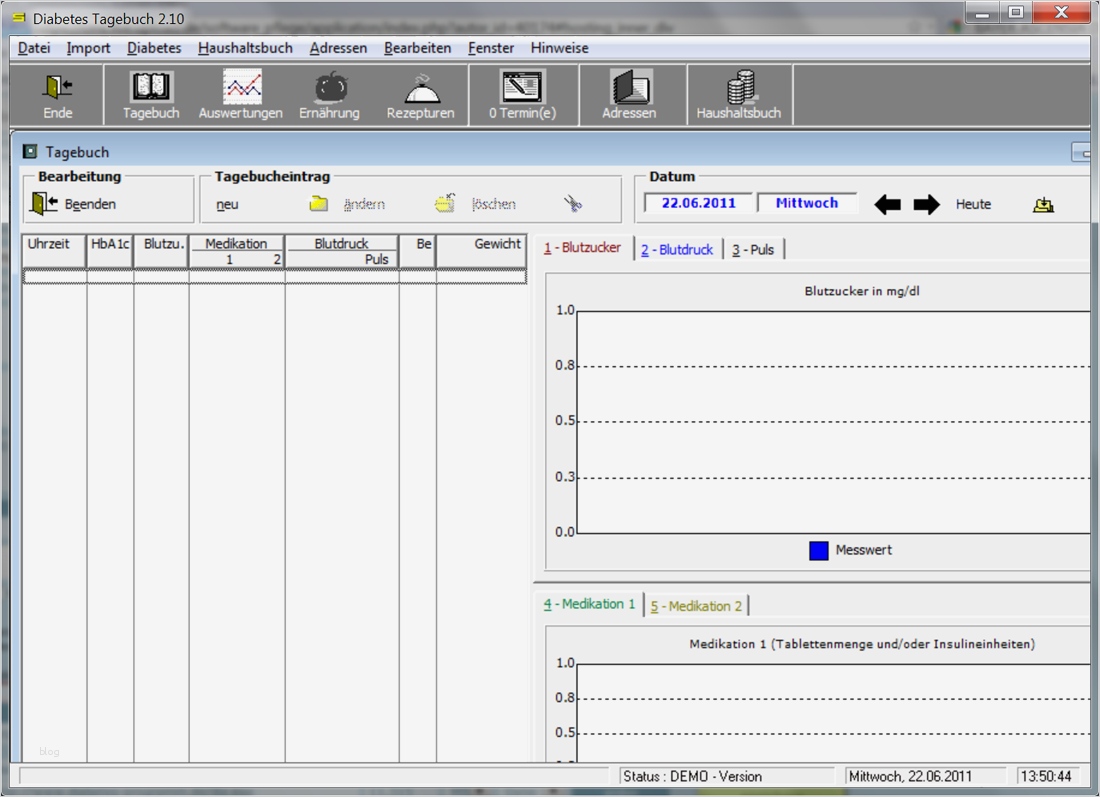Switch to the 3 - Puls tab
1100x797 pixels.
[753, 249]
